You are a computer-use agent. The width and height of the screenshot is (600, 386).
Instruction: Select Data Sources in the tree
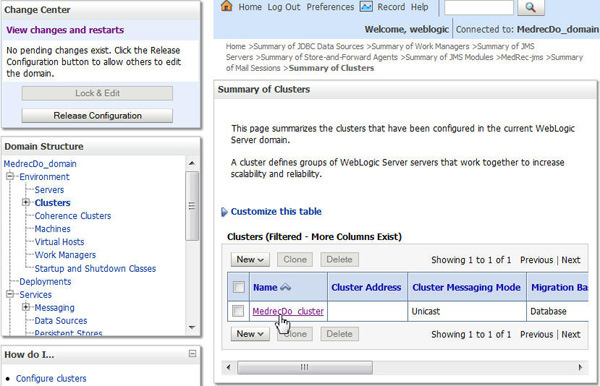click(x=61, y=321)
